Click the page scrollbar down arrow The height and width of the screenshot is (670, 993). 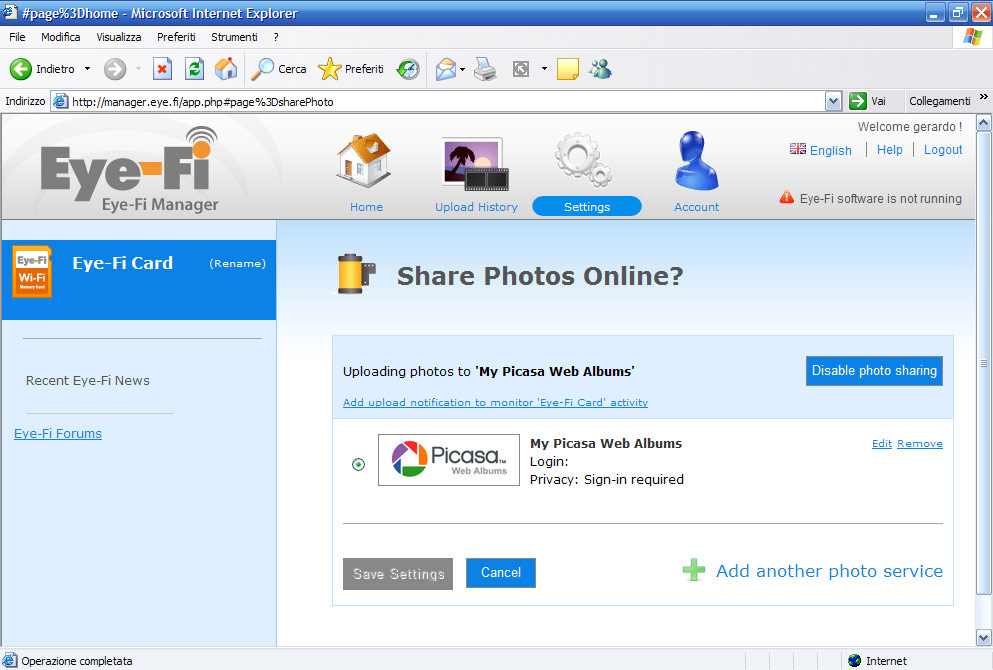pyautogui.click(x=984, y=637)
